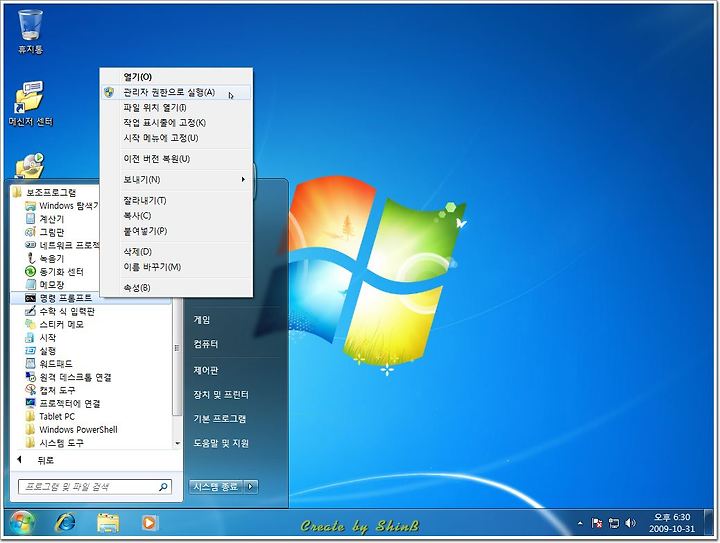Screen dimensions: 720x543
Task: Choose 복사(C) from context menu
Action: coord(176,216)
